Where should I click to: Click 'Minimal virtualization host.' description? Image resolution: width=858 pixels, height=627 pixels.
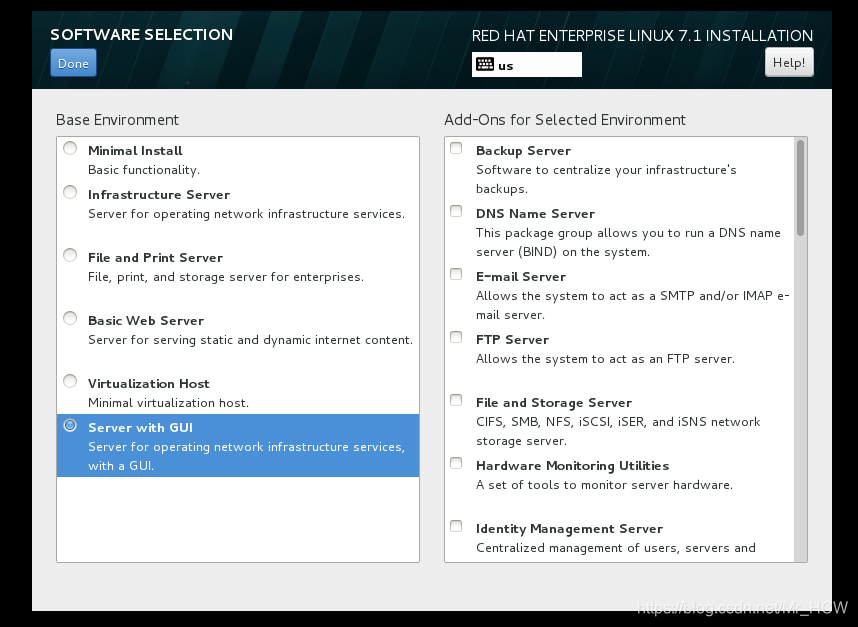169,403
